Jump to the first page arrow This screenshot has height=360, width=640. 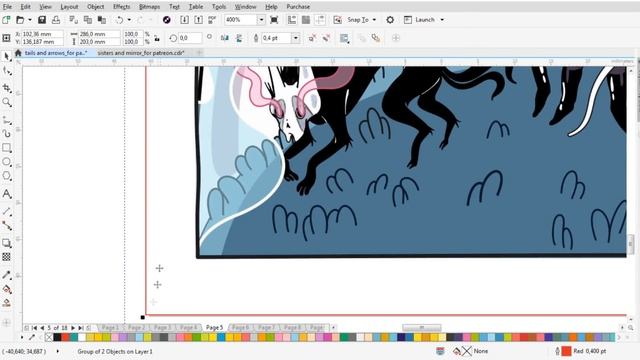(34, 328)
